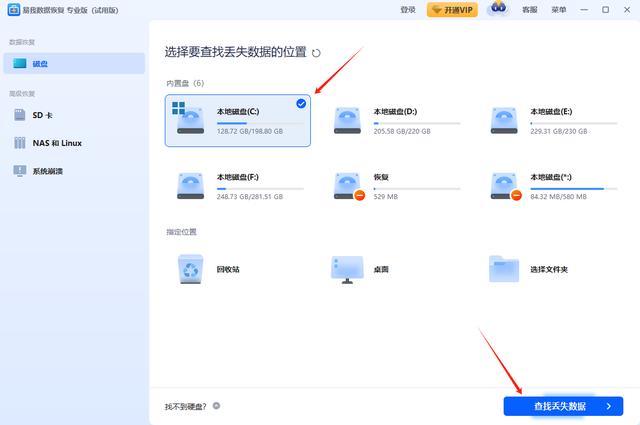Viewport: 640px width, 425px height.
Task: Open the 磁盘 sidebar tab
Action: (x=74, y=63)
